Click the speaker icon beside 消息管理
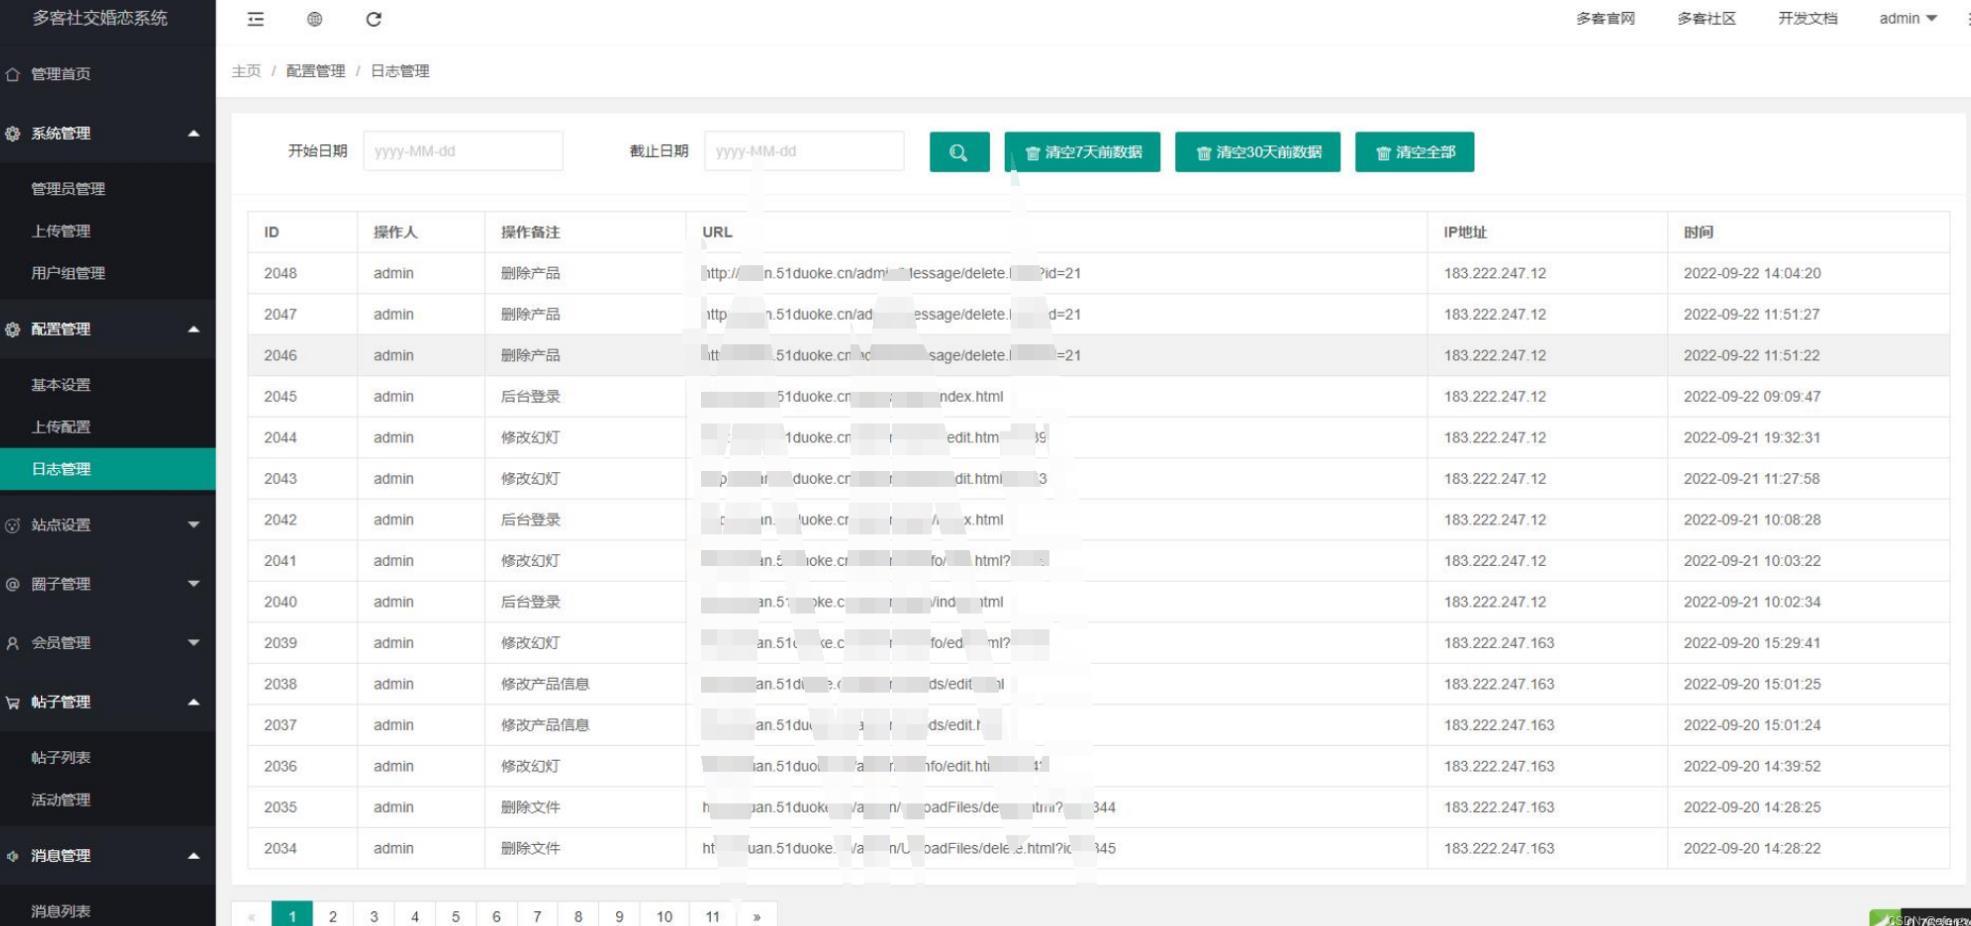1971x926 pixels. click(12, 856)
